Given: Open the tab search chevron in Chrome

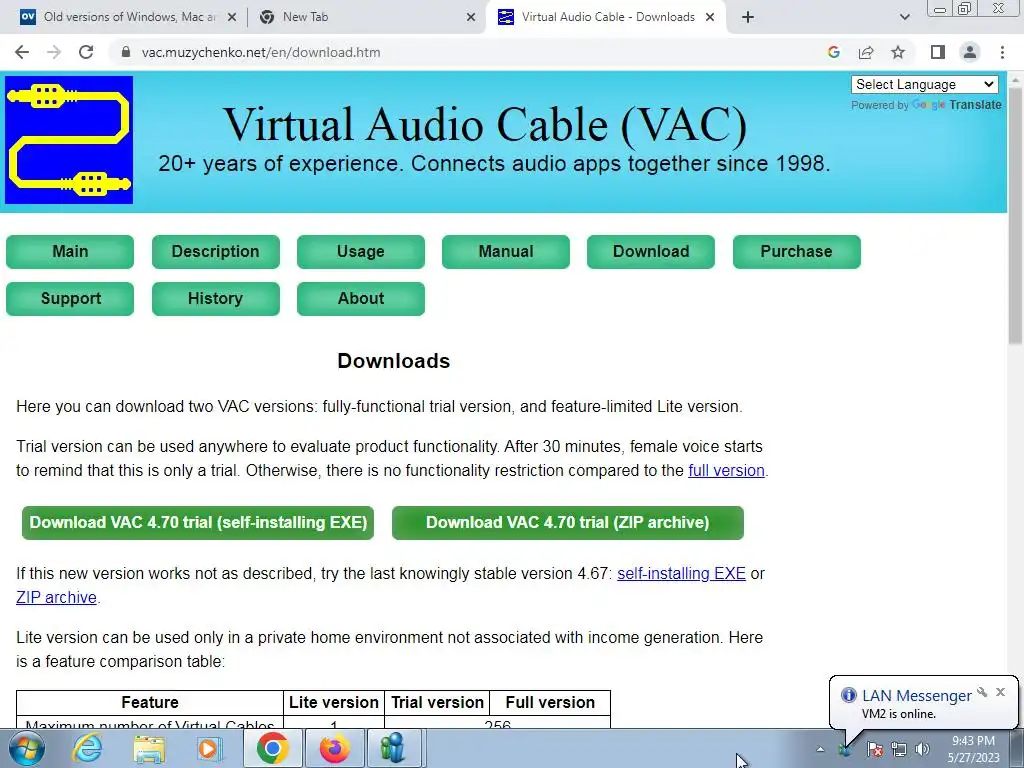Looking at the screenshot, I should pos(904,17).
